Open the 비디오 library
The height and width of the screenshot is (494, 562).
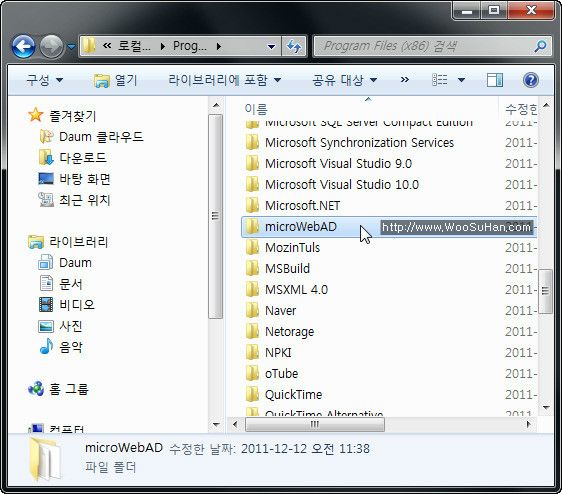67,305
